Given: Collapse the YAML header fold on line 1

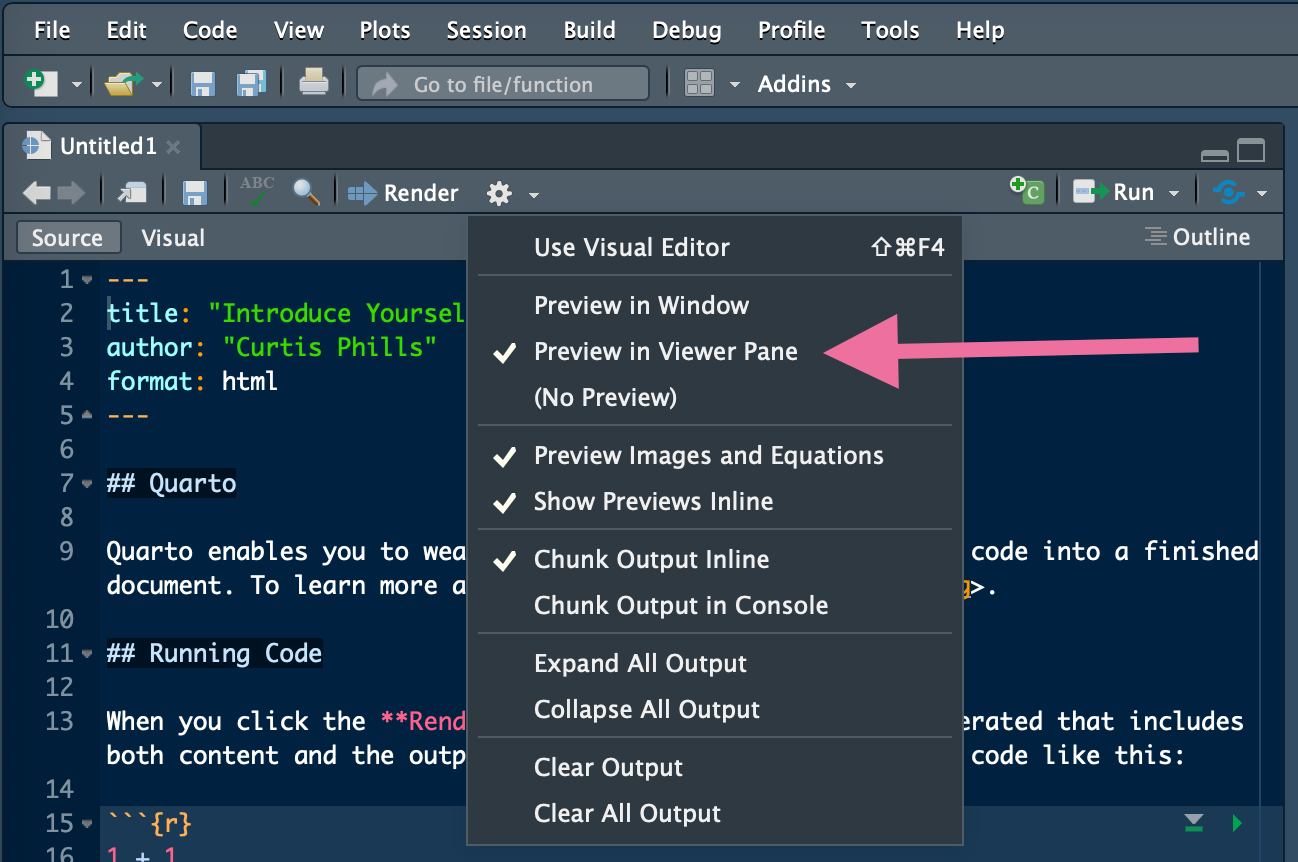Looking at the screenshot, I should coord(88,280).
